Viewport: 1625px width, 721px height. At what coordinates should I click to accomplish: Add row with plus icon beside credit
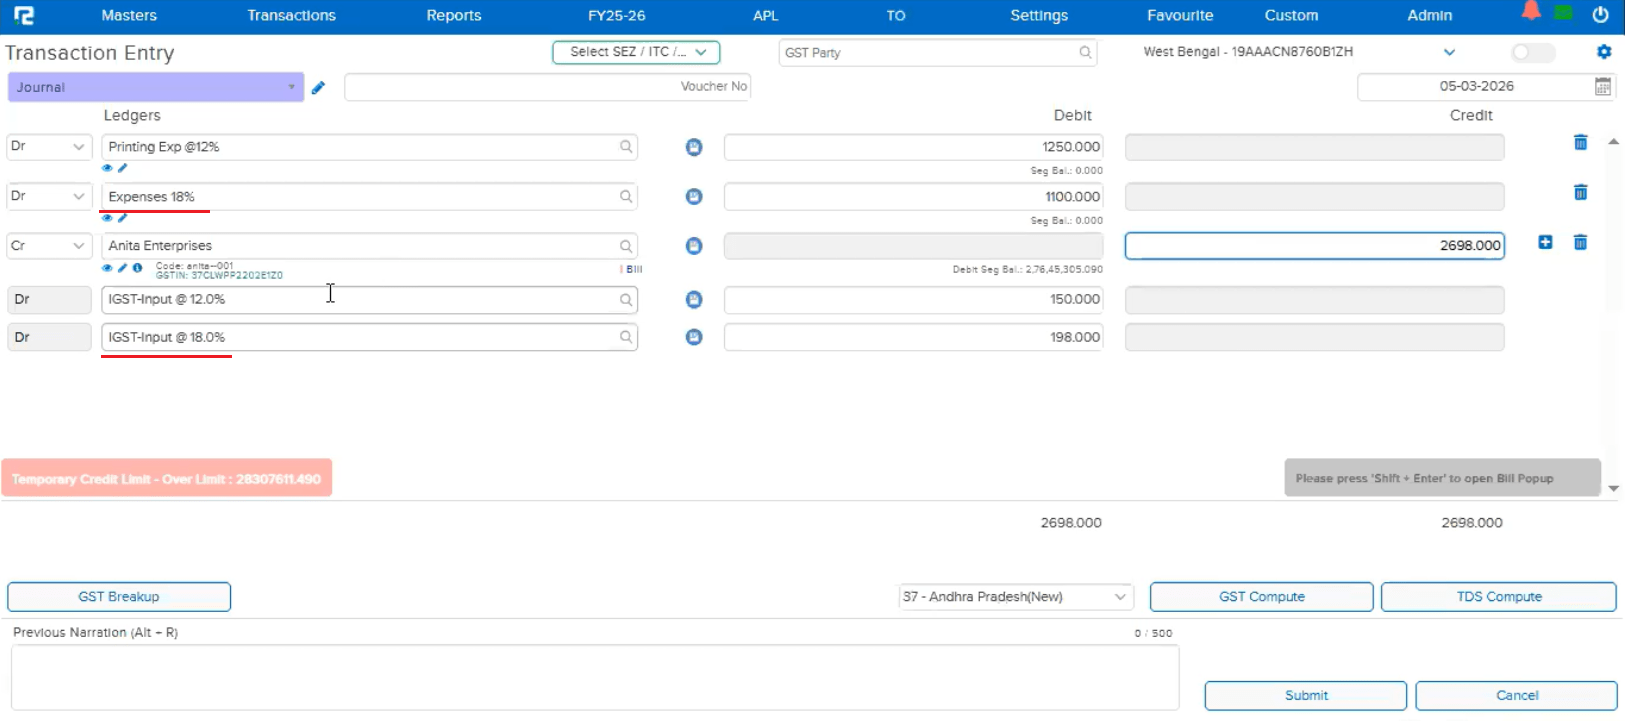tap(1545, 243)
